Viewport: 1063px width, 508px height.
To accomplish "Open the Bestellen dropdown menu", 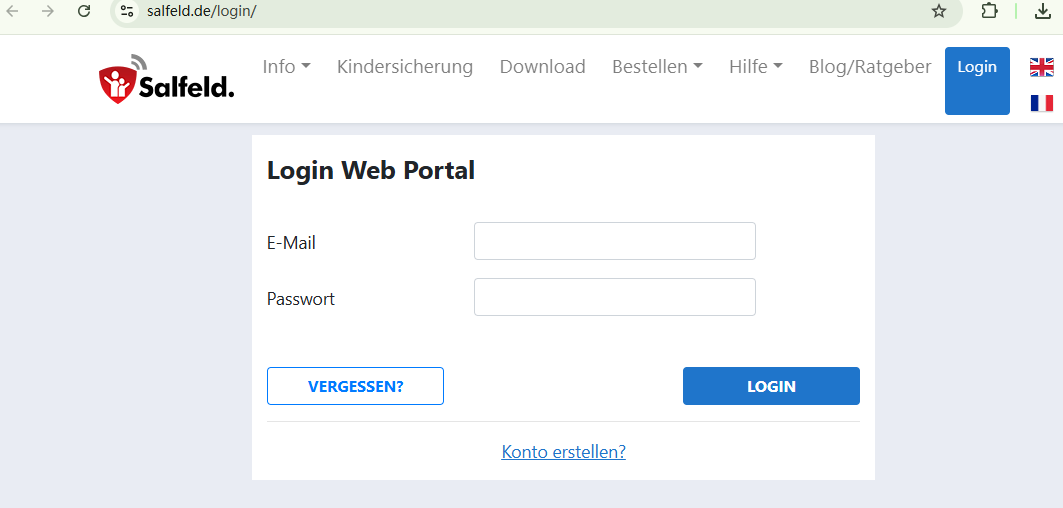I will coord(657,67).
